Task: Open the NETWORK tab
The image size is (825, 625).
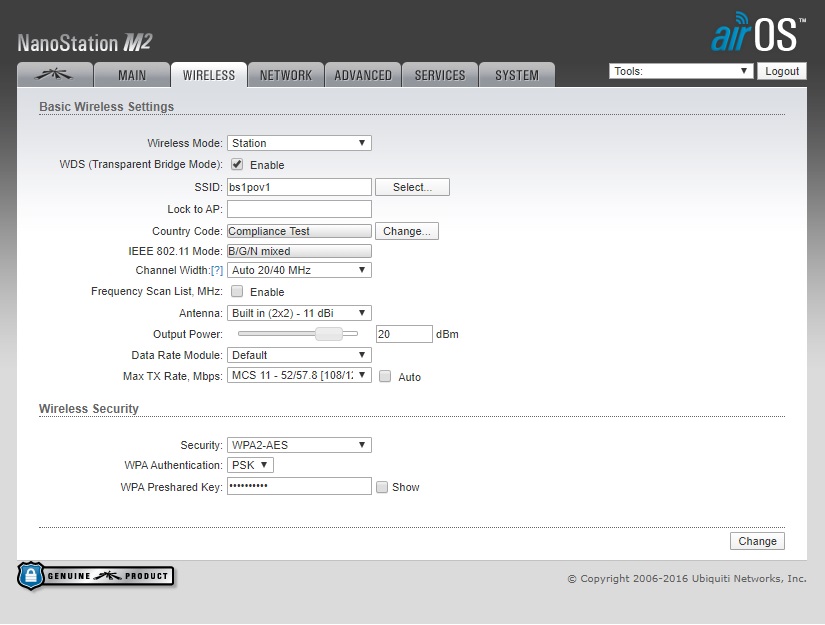Action: pyautogui.click(x=286, y=75)
